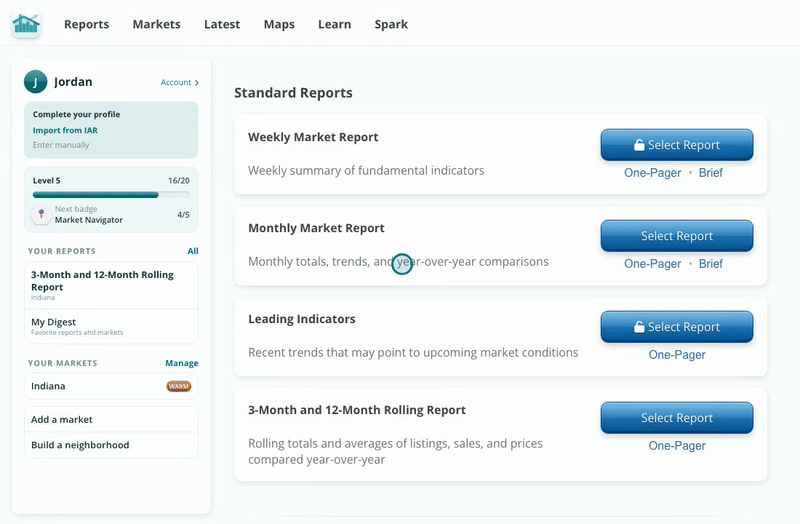Open My Digest in sidebar
Screen dimensions: 800x524
pyautogui.click(x=111, y=327)
